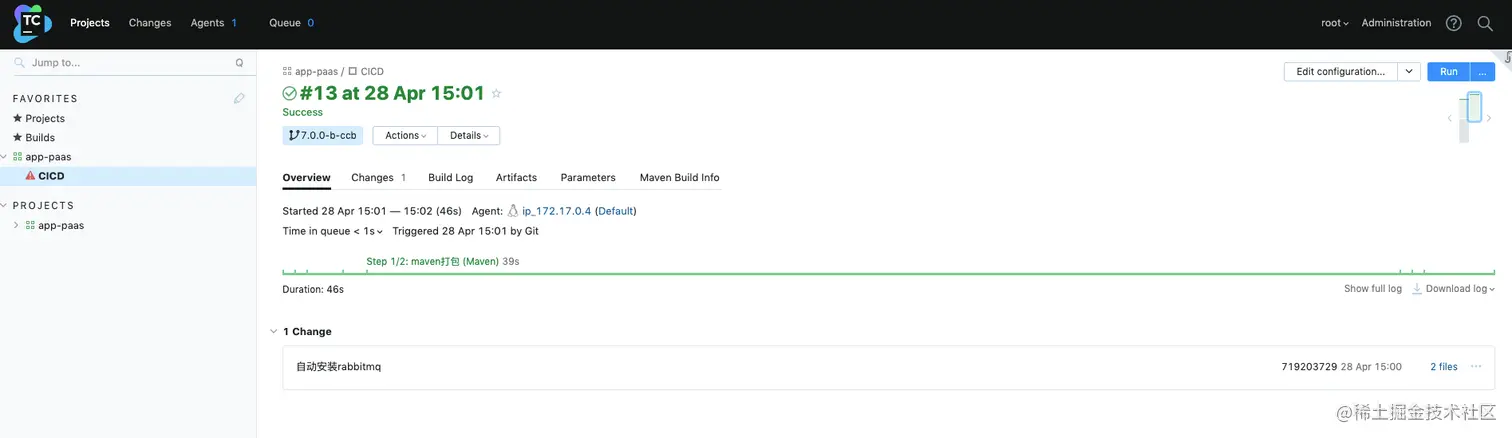Expand app-paas under PROJECTS

(16, 225)
